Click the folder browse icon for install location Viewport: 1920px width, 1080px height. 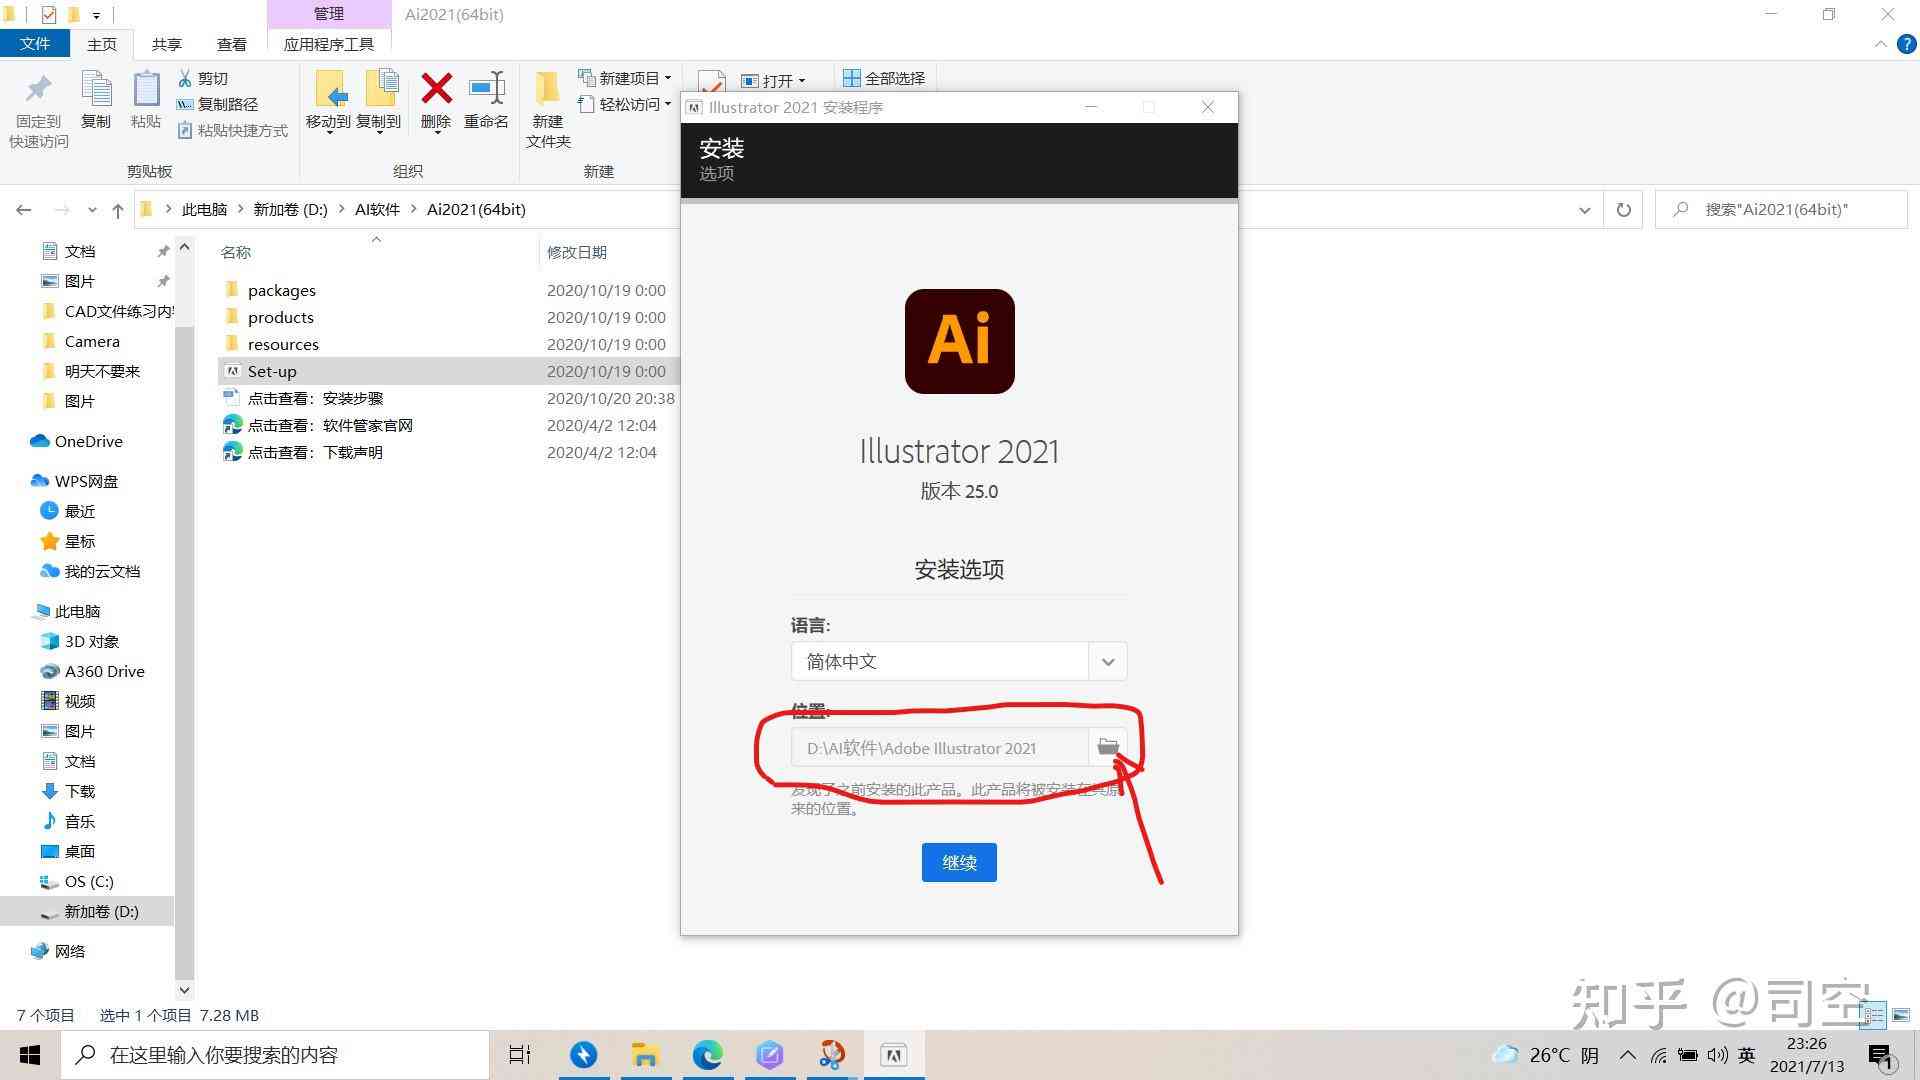(1106, 746)
